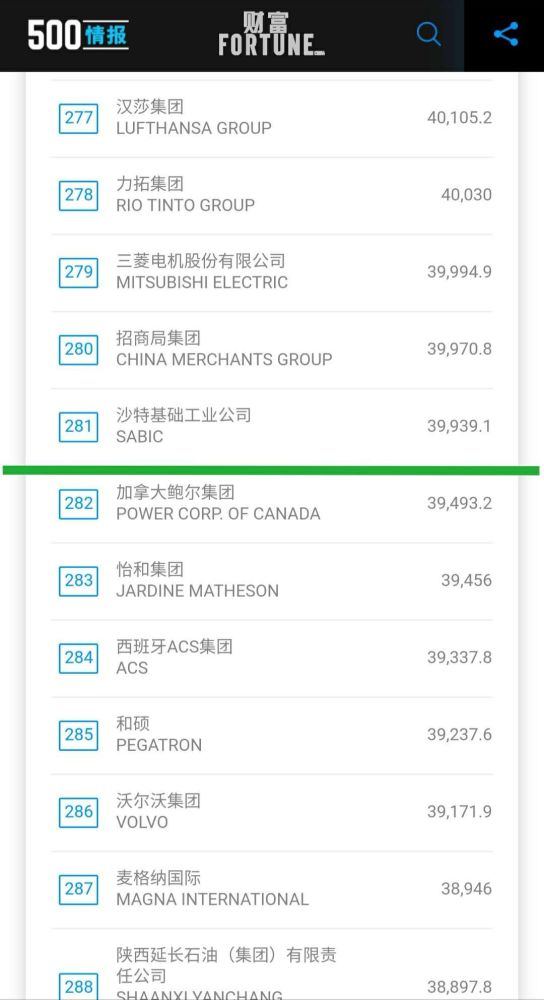Open Volvo listing
Viewport: 544px width, 1000px height.
pos(272,813)
